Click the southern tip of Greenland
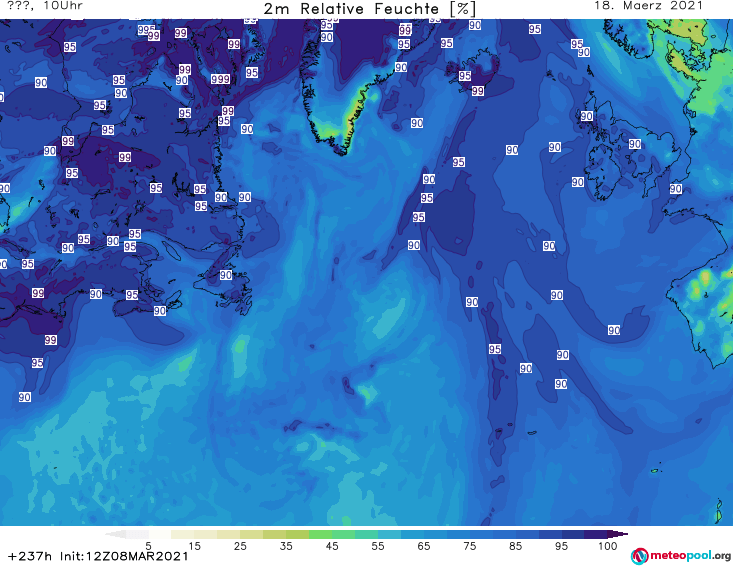This screenshot has height=566, width=733. [x=344, y=150]
